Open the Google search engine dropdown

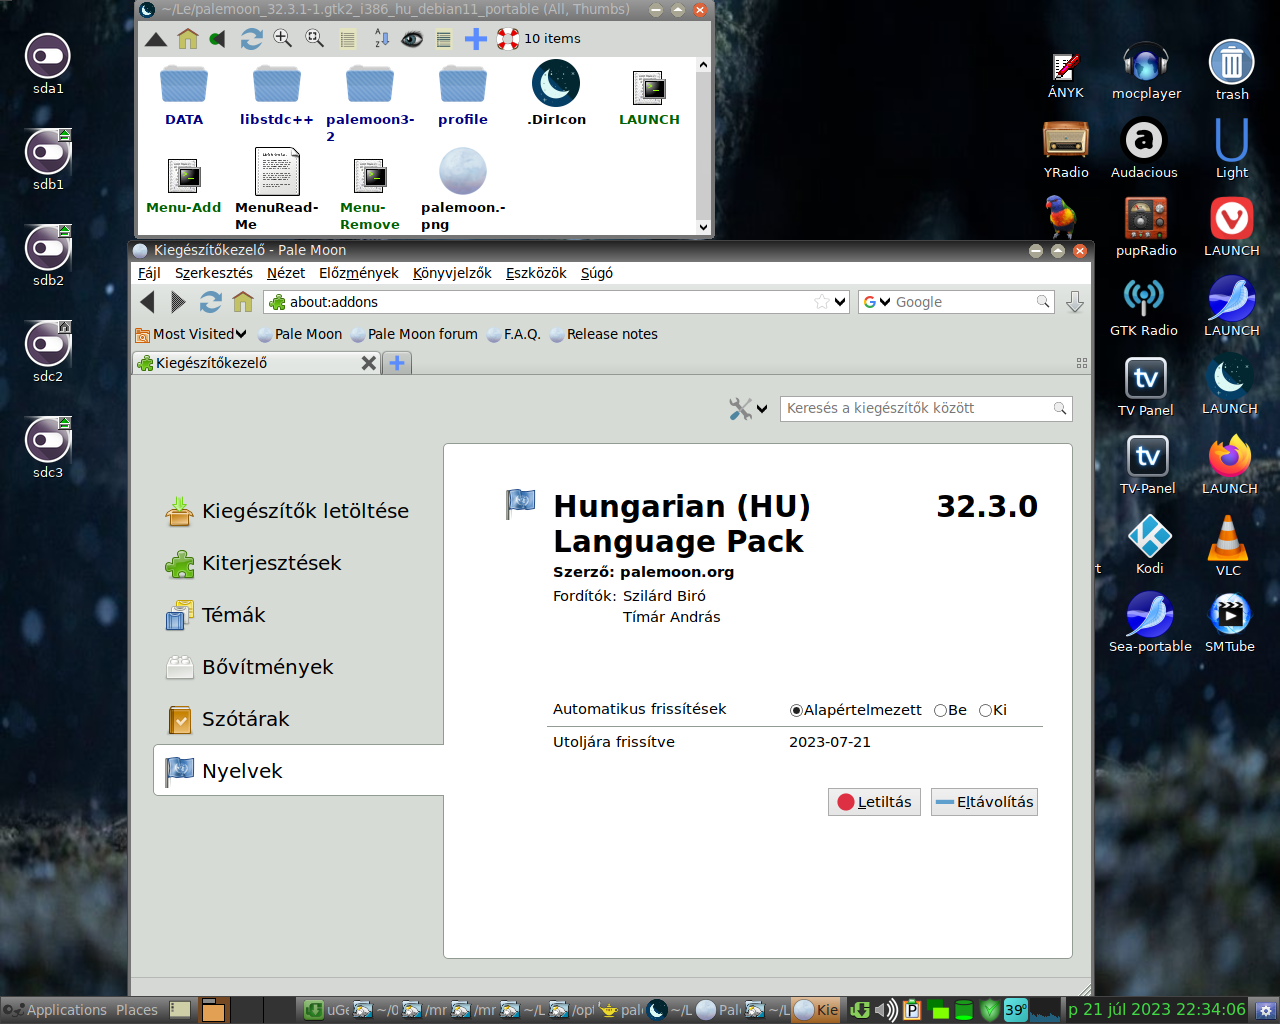point(877,302)
